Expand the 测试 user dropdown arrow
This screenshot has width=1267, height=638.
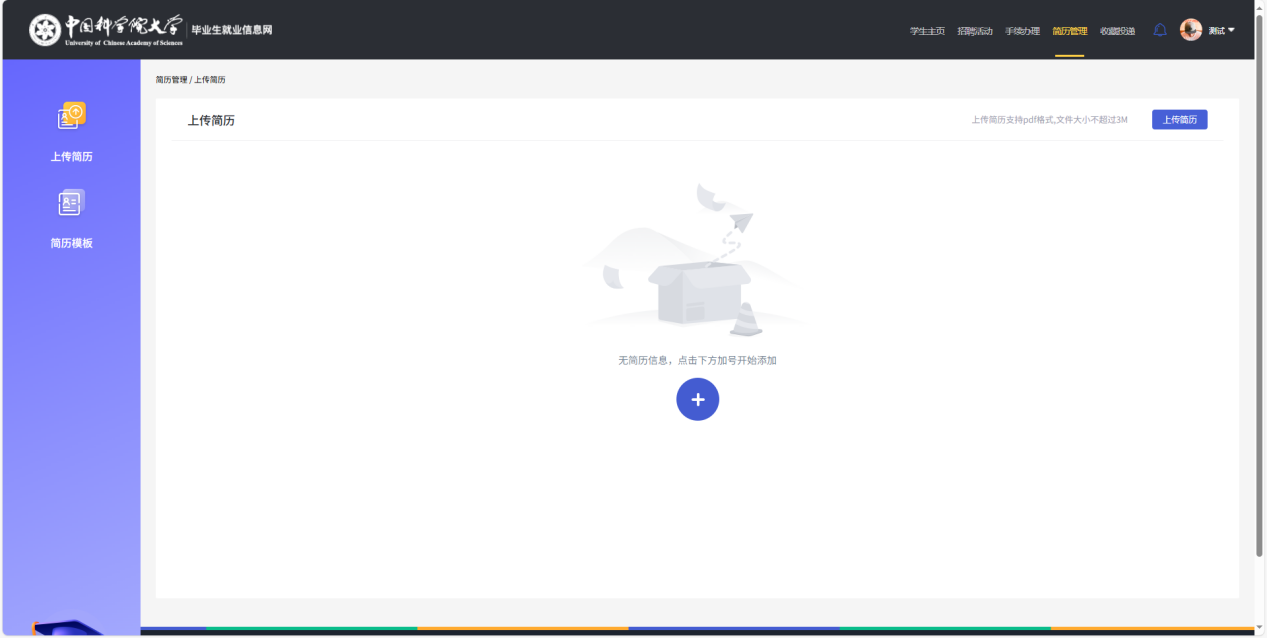pyautogui.click(x=1231, y=30)
